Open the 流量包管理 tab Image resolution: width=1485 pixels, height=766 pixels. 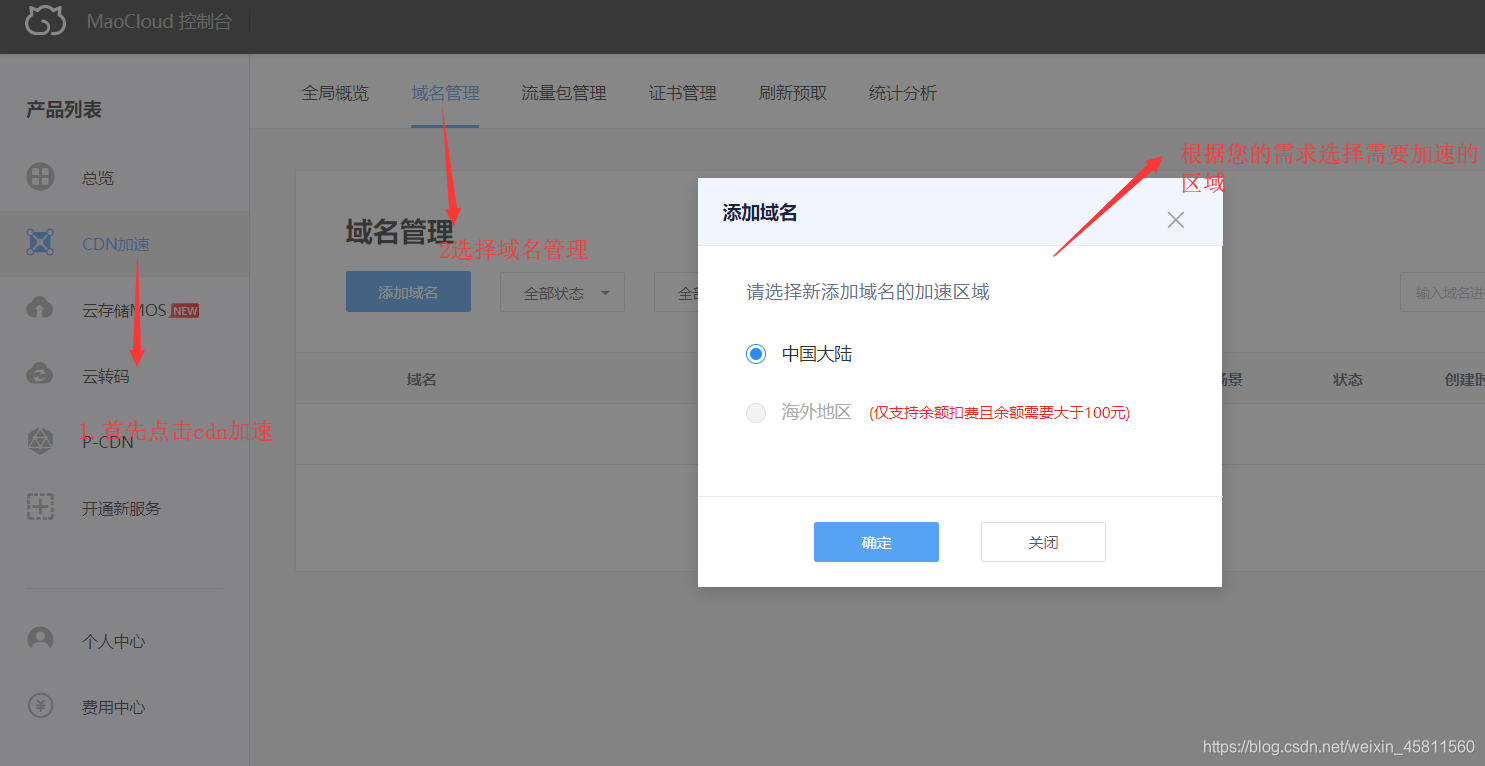[x=564, y=93]
